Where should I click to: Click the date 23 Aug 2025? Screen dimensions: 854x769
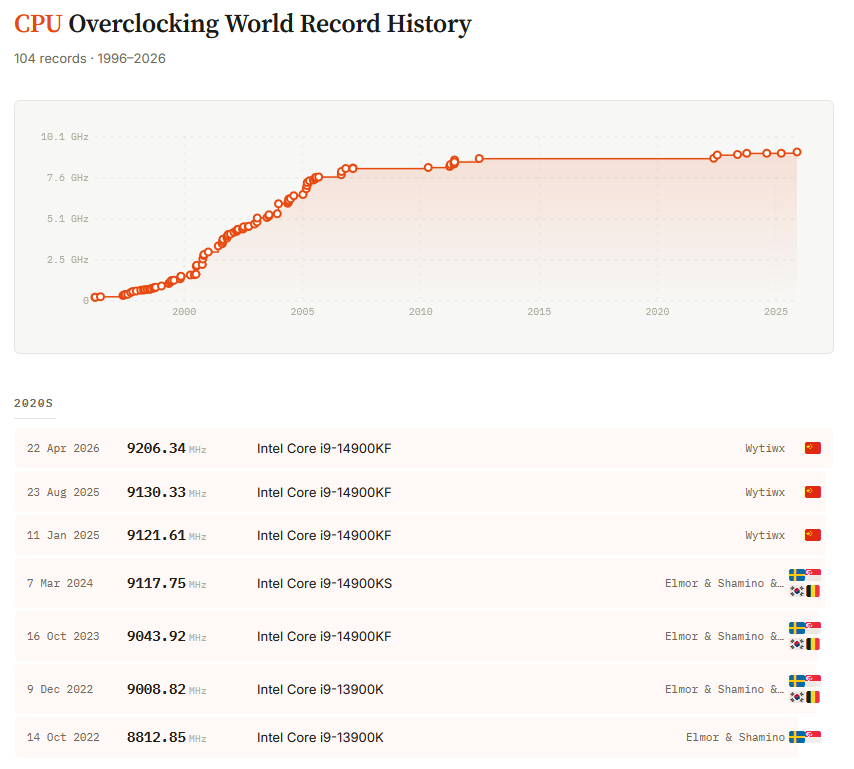(63, 492)
